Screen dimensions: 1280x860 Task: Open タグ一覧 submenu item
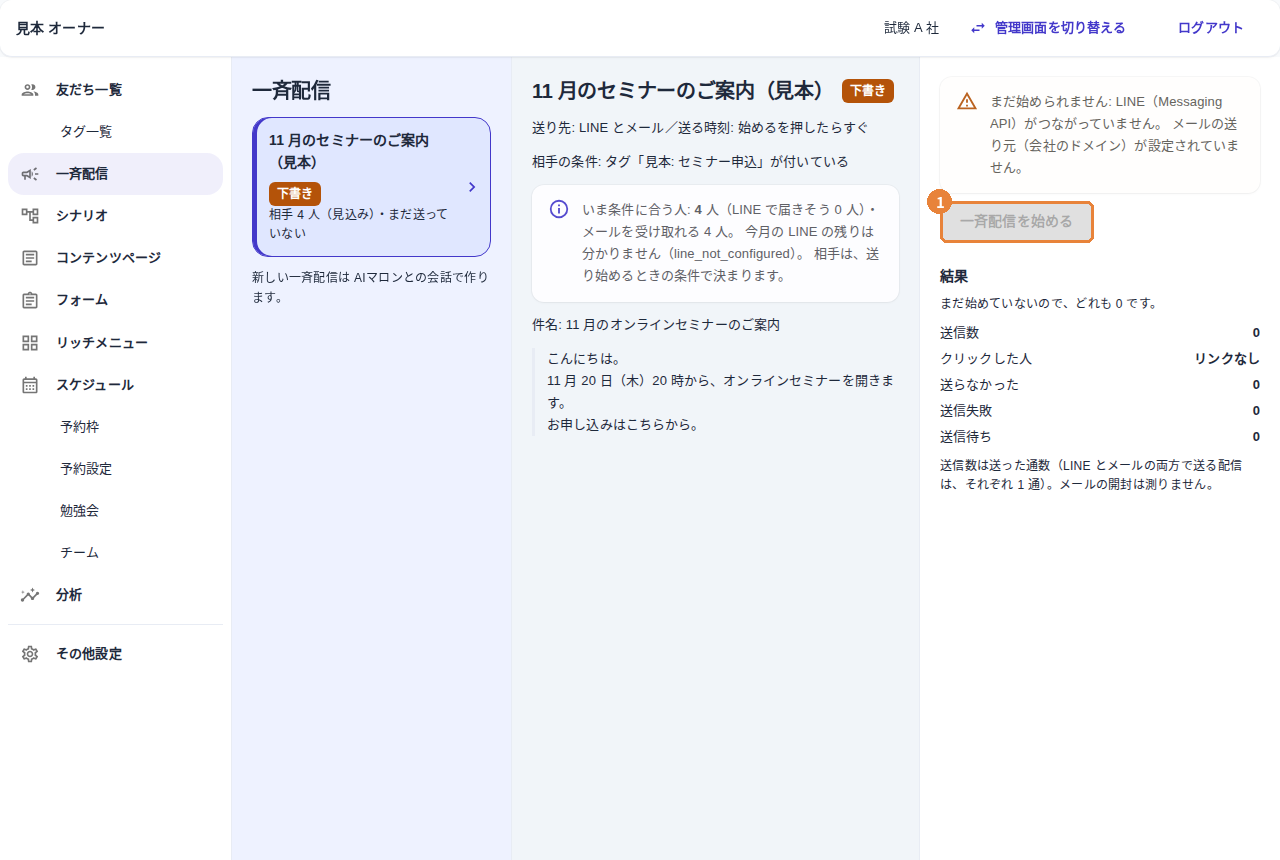click(115, 132)
